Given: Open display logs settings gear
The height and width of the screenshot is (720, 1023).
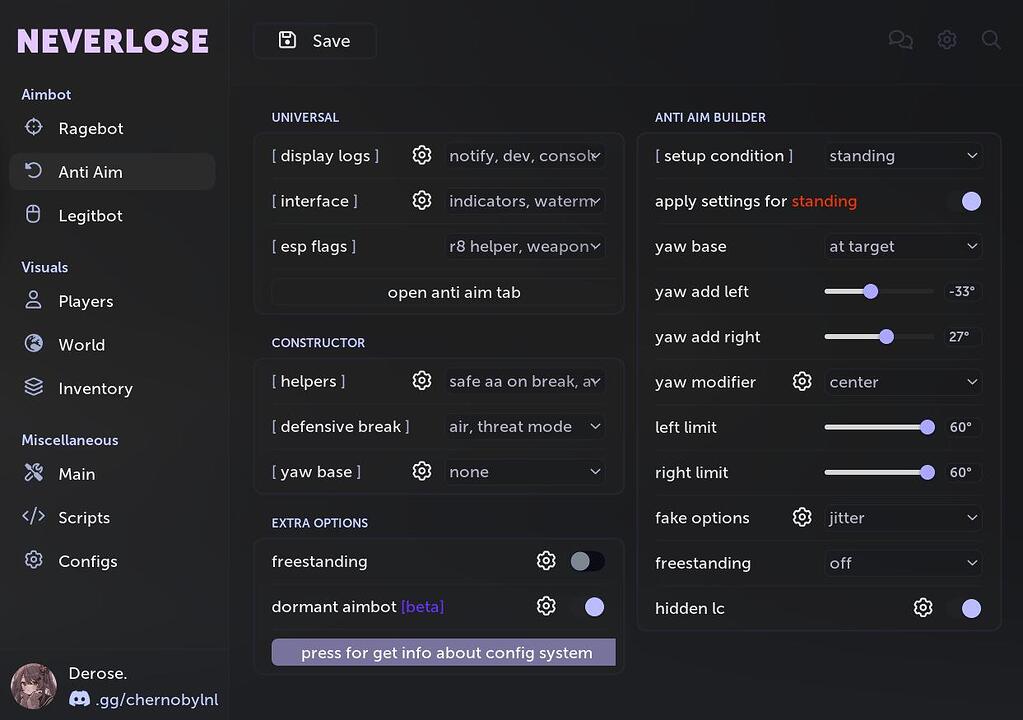Looking at the screenshot, I should pos(421,155).
